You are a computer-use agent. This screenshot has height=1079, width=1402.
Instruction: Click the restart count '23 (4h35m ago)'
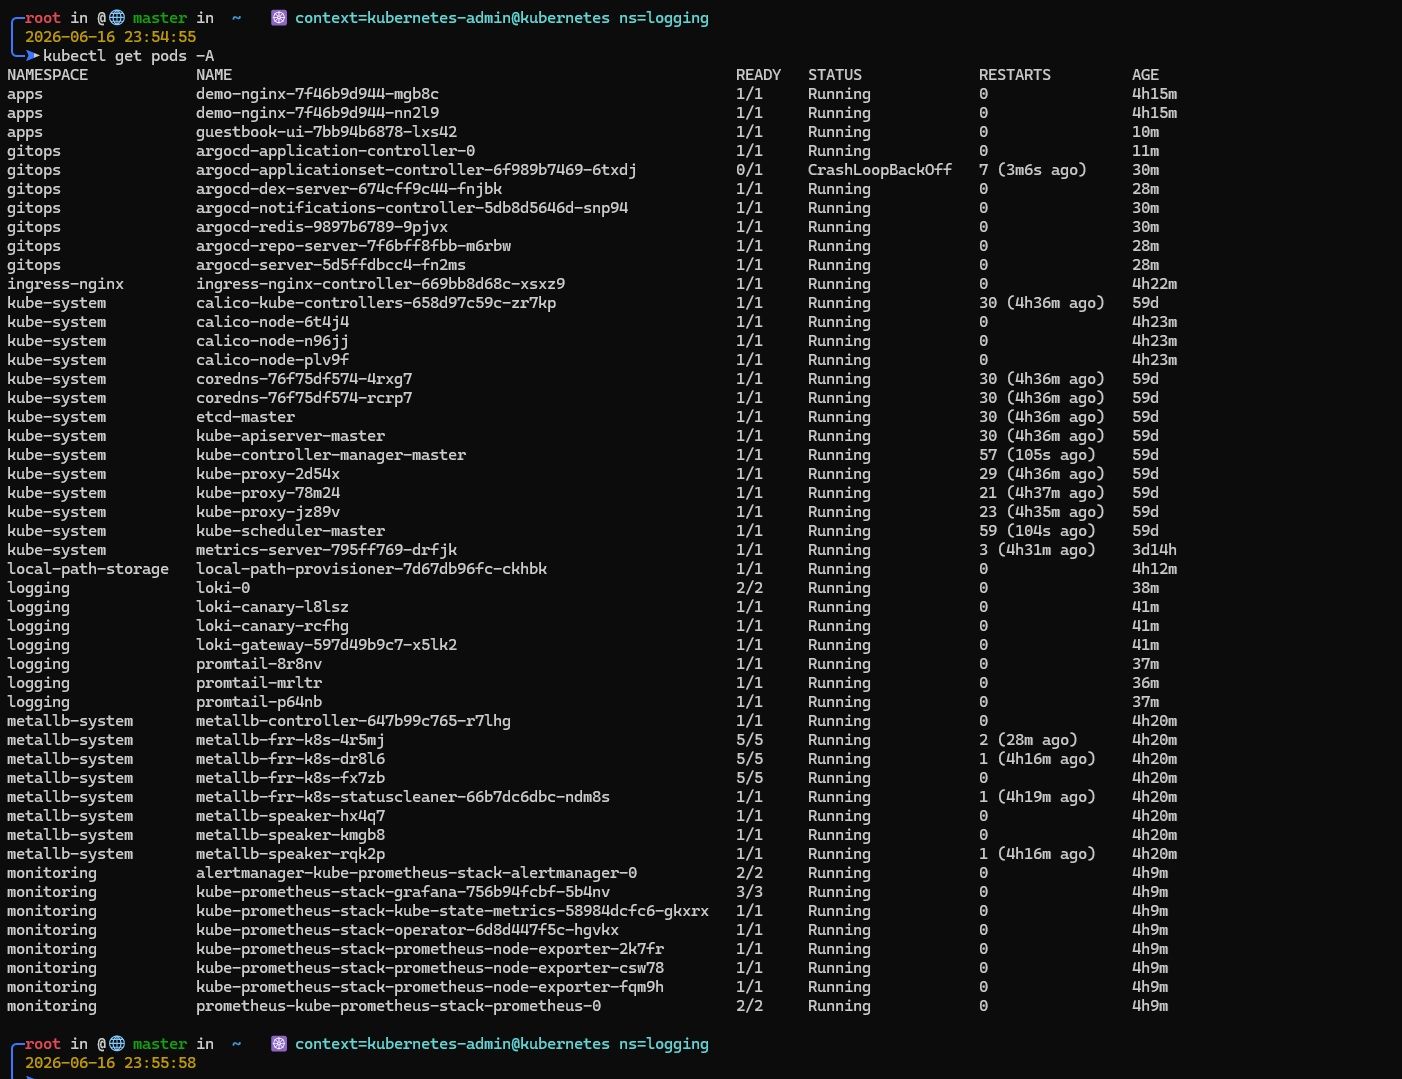(1042, 512)
